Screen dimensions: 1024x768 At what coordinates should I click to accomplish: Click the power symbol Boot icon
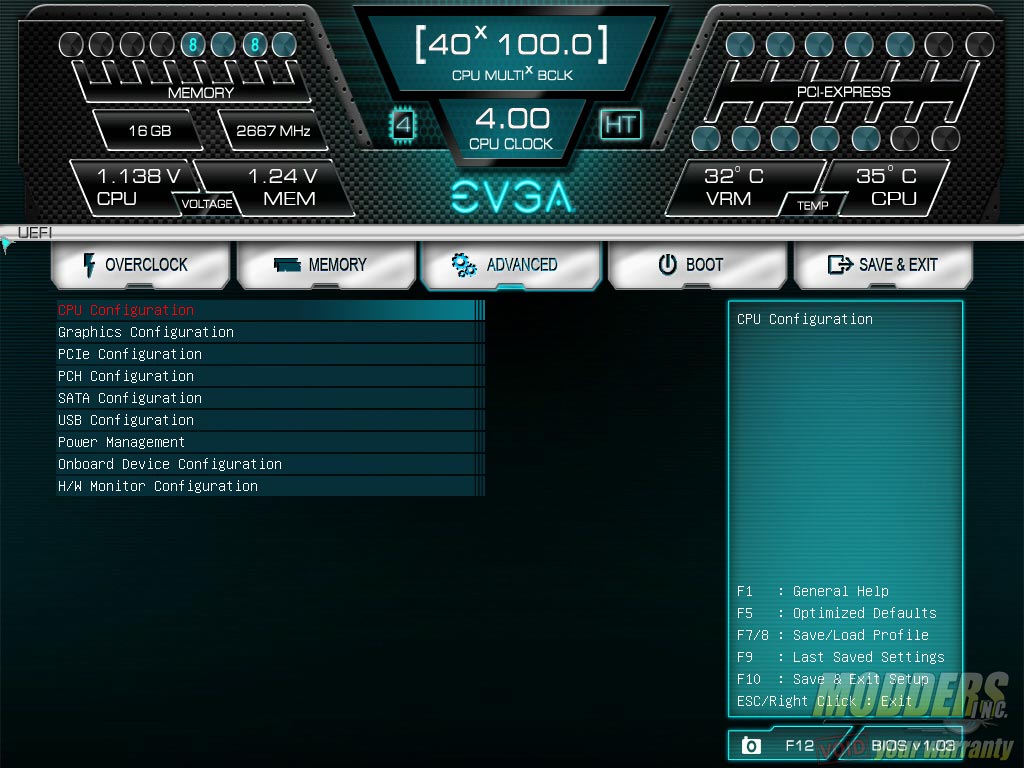pyautogui.click(x=667, y=264)
